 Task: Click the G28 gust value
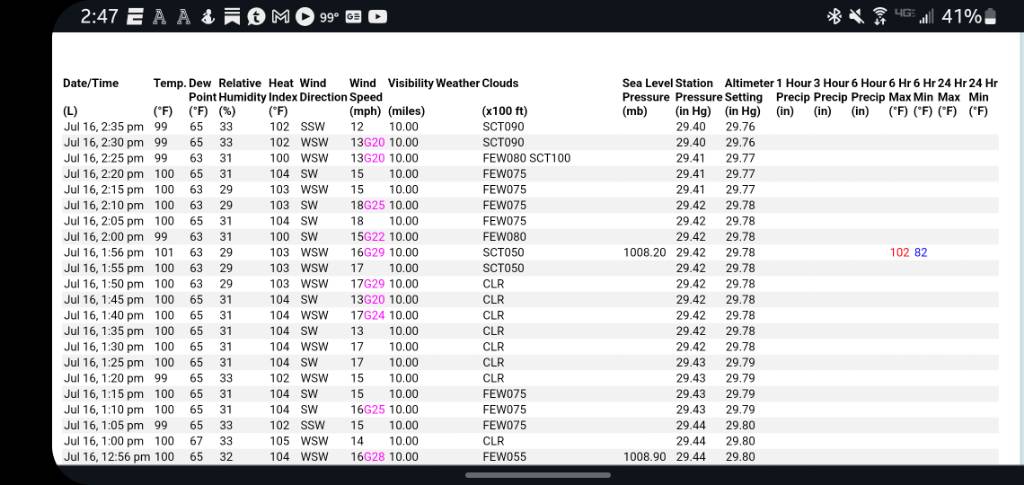374,457
